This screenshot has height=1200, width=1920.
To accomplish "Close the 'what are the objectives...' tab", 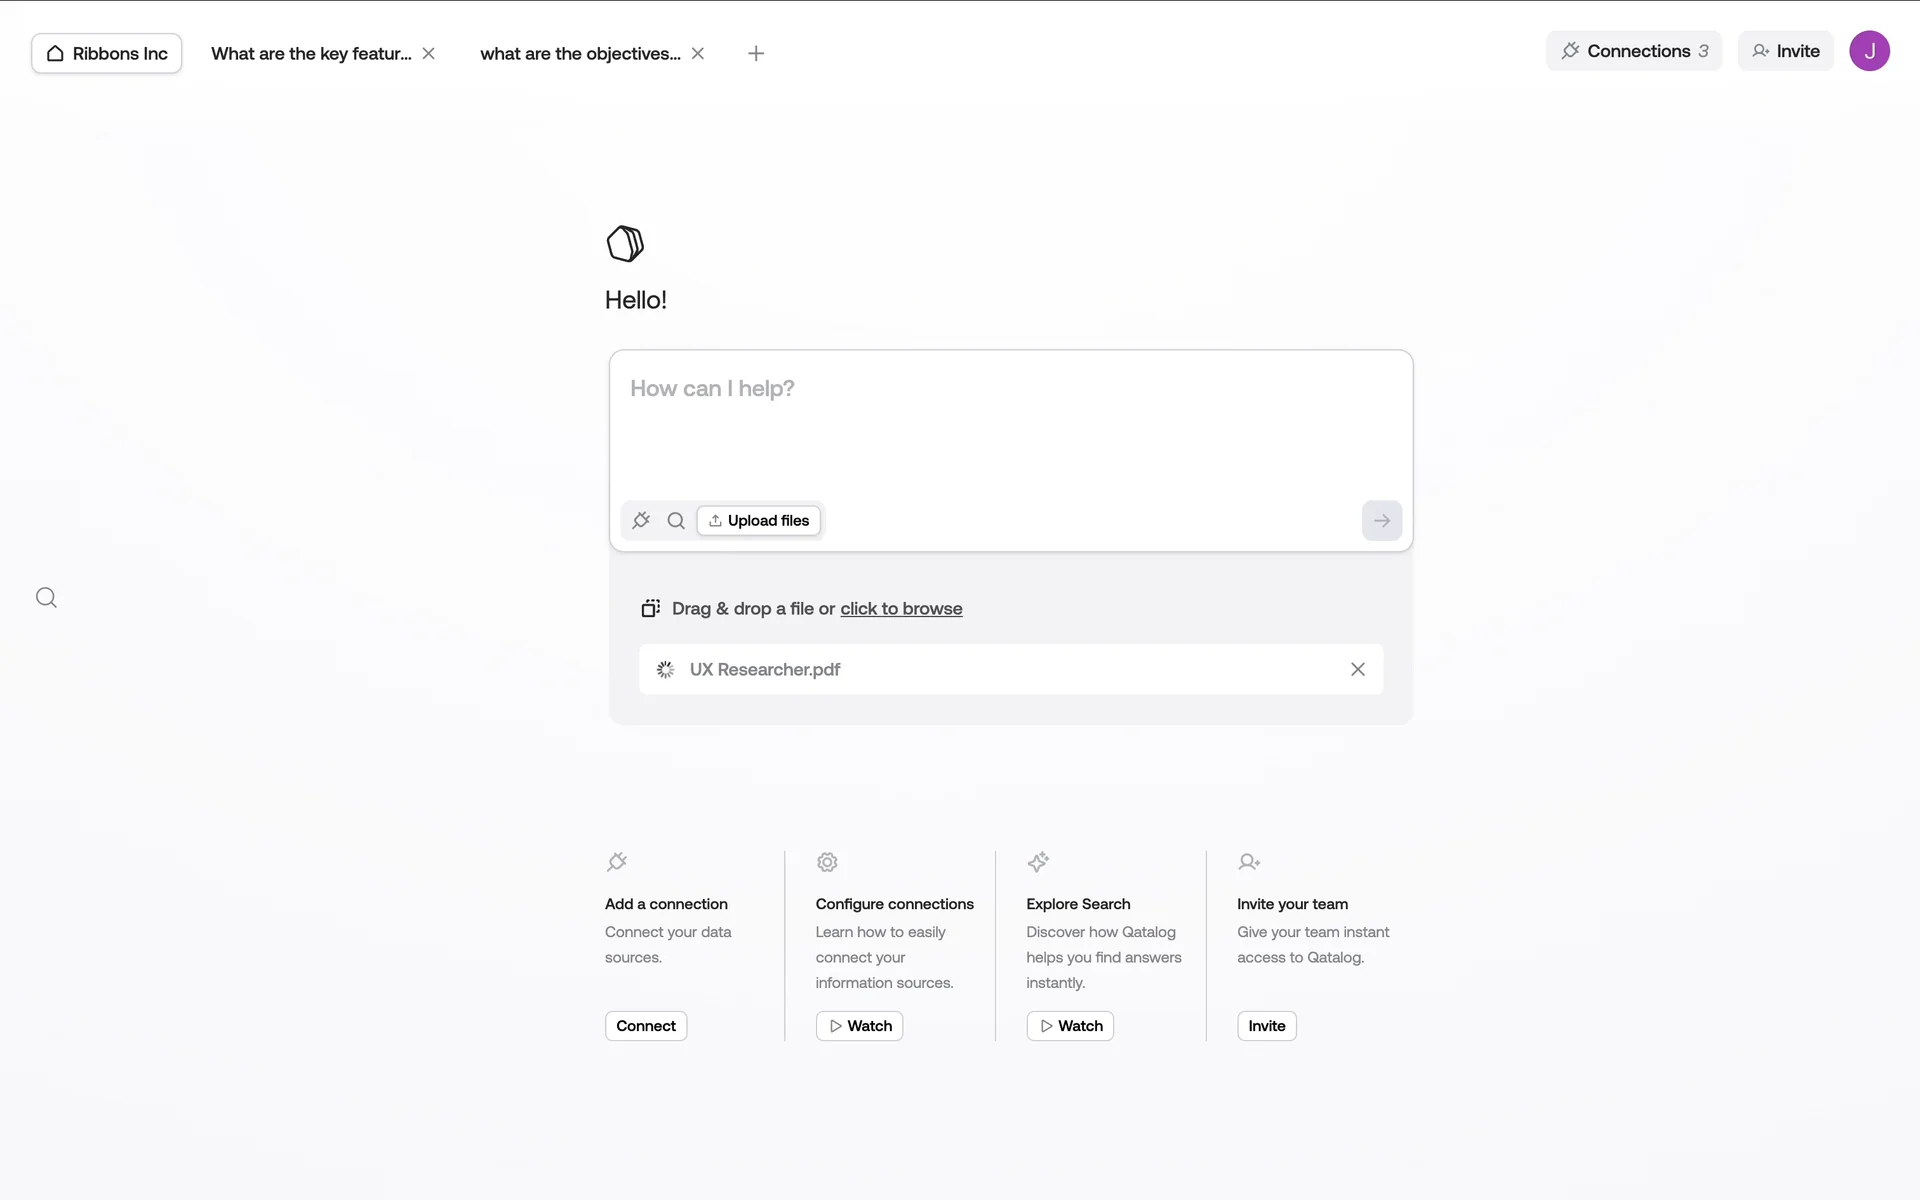I will click(698, 54).
